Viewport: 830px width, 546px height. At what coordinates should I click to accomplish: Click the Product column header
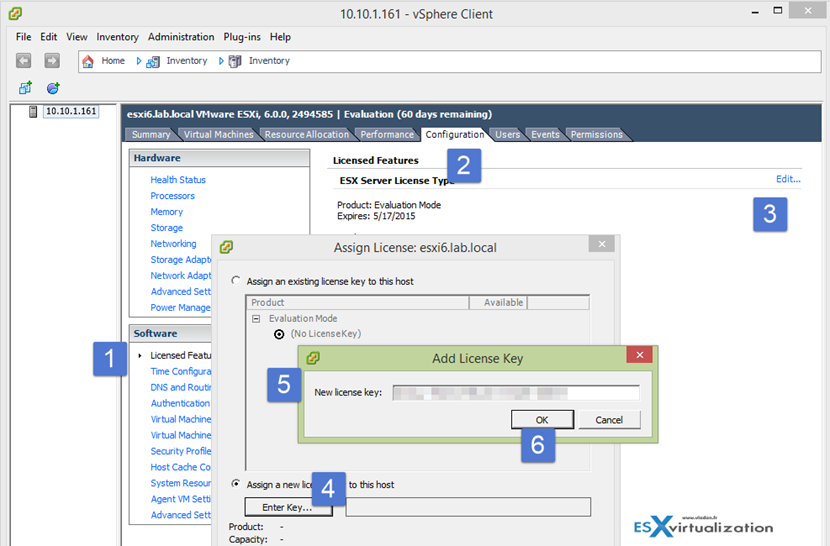click(358, 302)
